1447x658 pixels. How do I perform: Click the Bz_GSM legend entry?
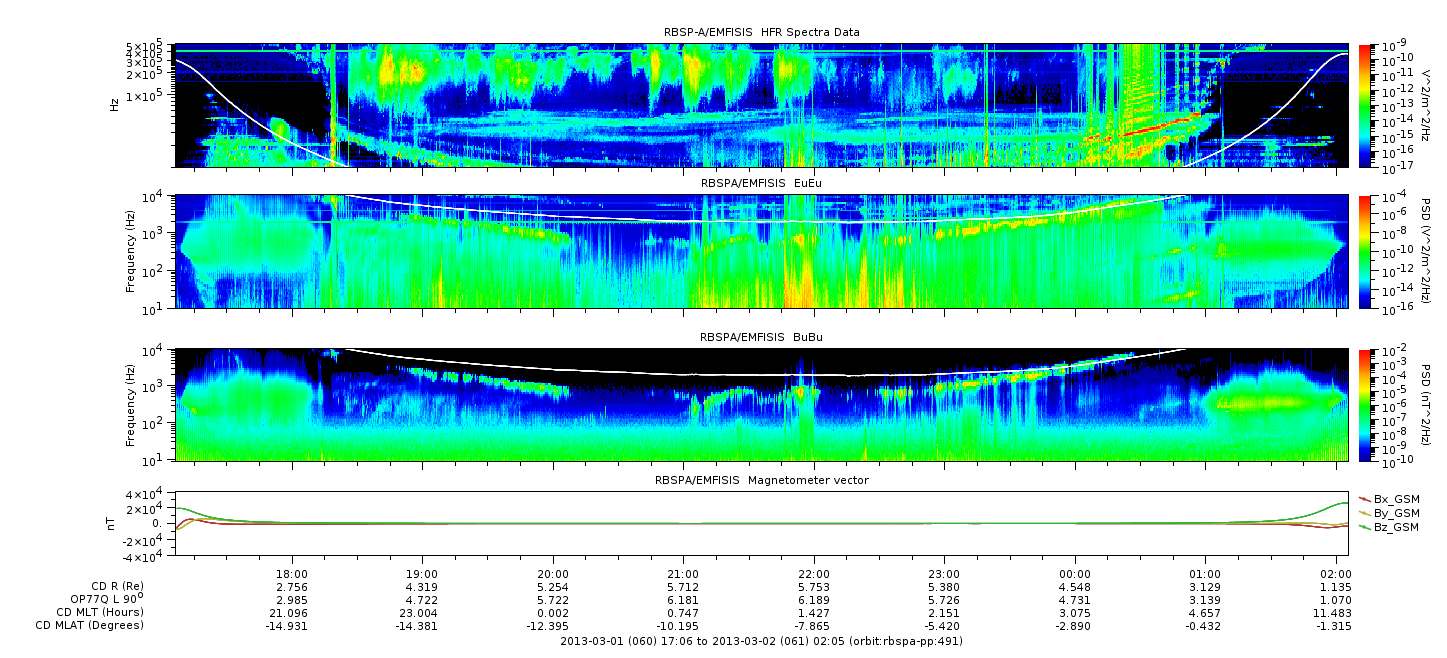click(1390, 526)
